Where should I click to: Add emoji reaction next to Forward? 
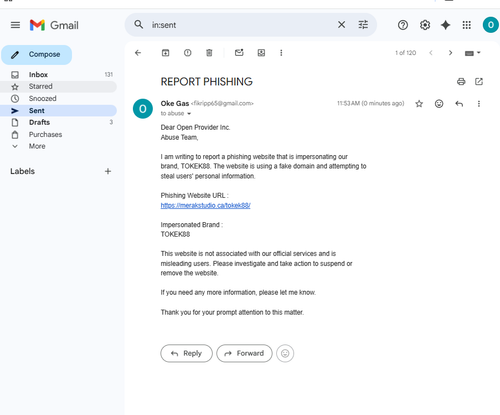[285, 353]
